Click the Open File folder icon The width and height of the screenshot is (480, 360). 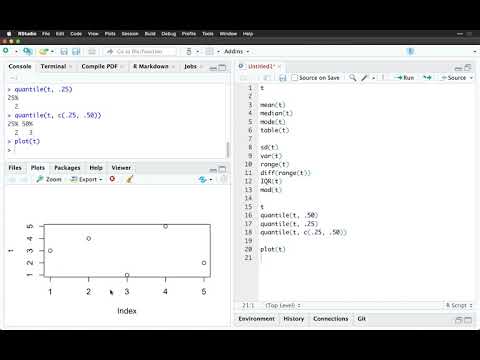[x=44, y=51]
